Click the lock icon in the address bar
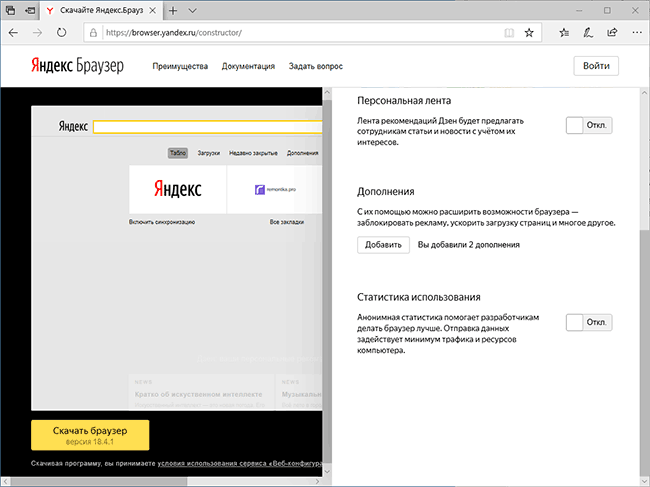Viewport: 650px width, 487px height. point(94,33)
